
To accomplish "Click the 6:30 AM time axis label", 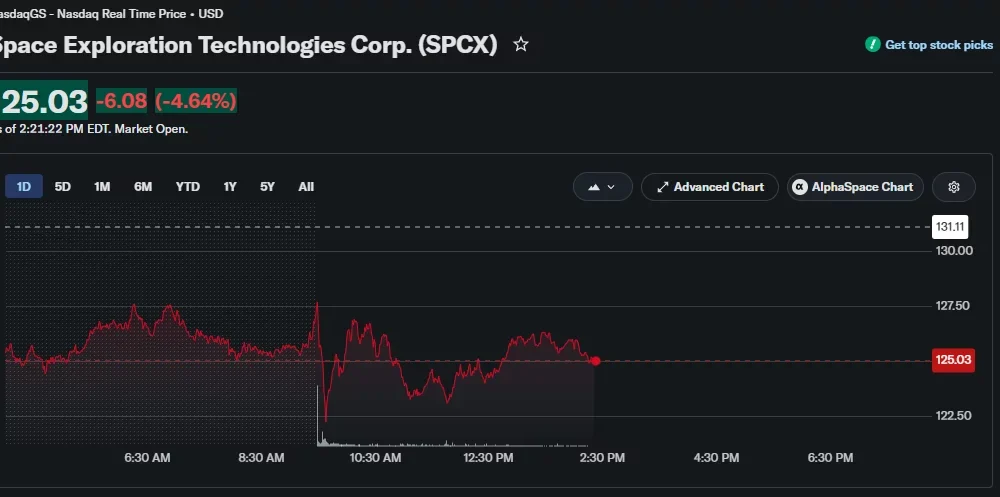I will click(147, 458).
